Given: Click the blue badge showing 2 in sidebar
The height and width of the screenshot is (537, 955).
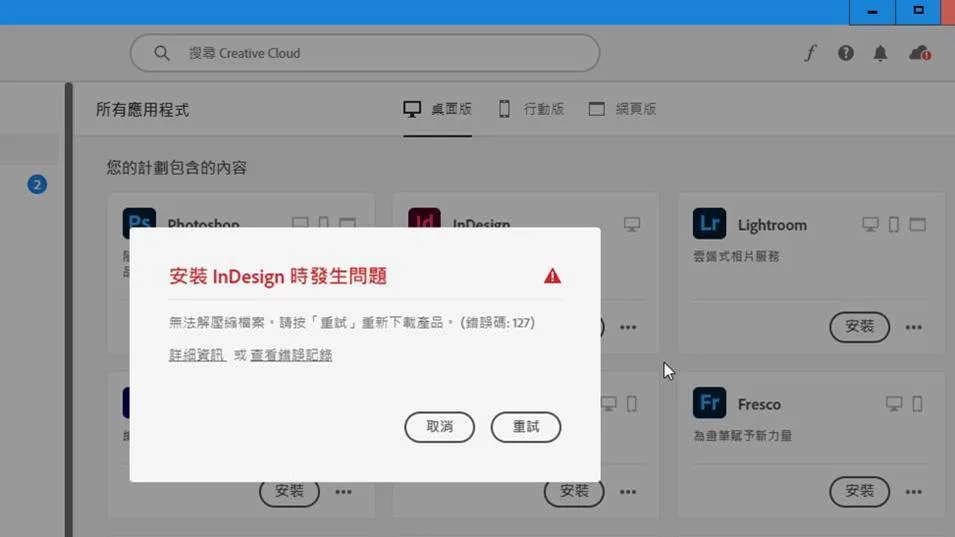Looking at the screenshot, I should click(x=37, y=184).
